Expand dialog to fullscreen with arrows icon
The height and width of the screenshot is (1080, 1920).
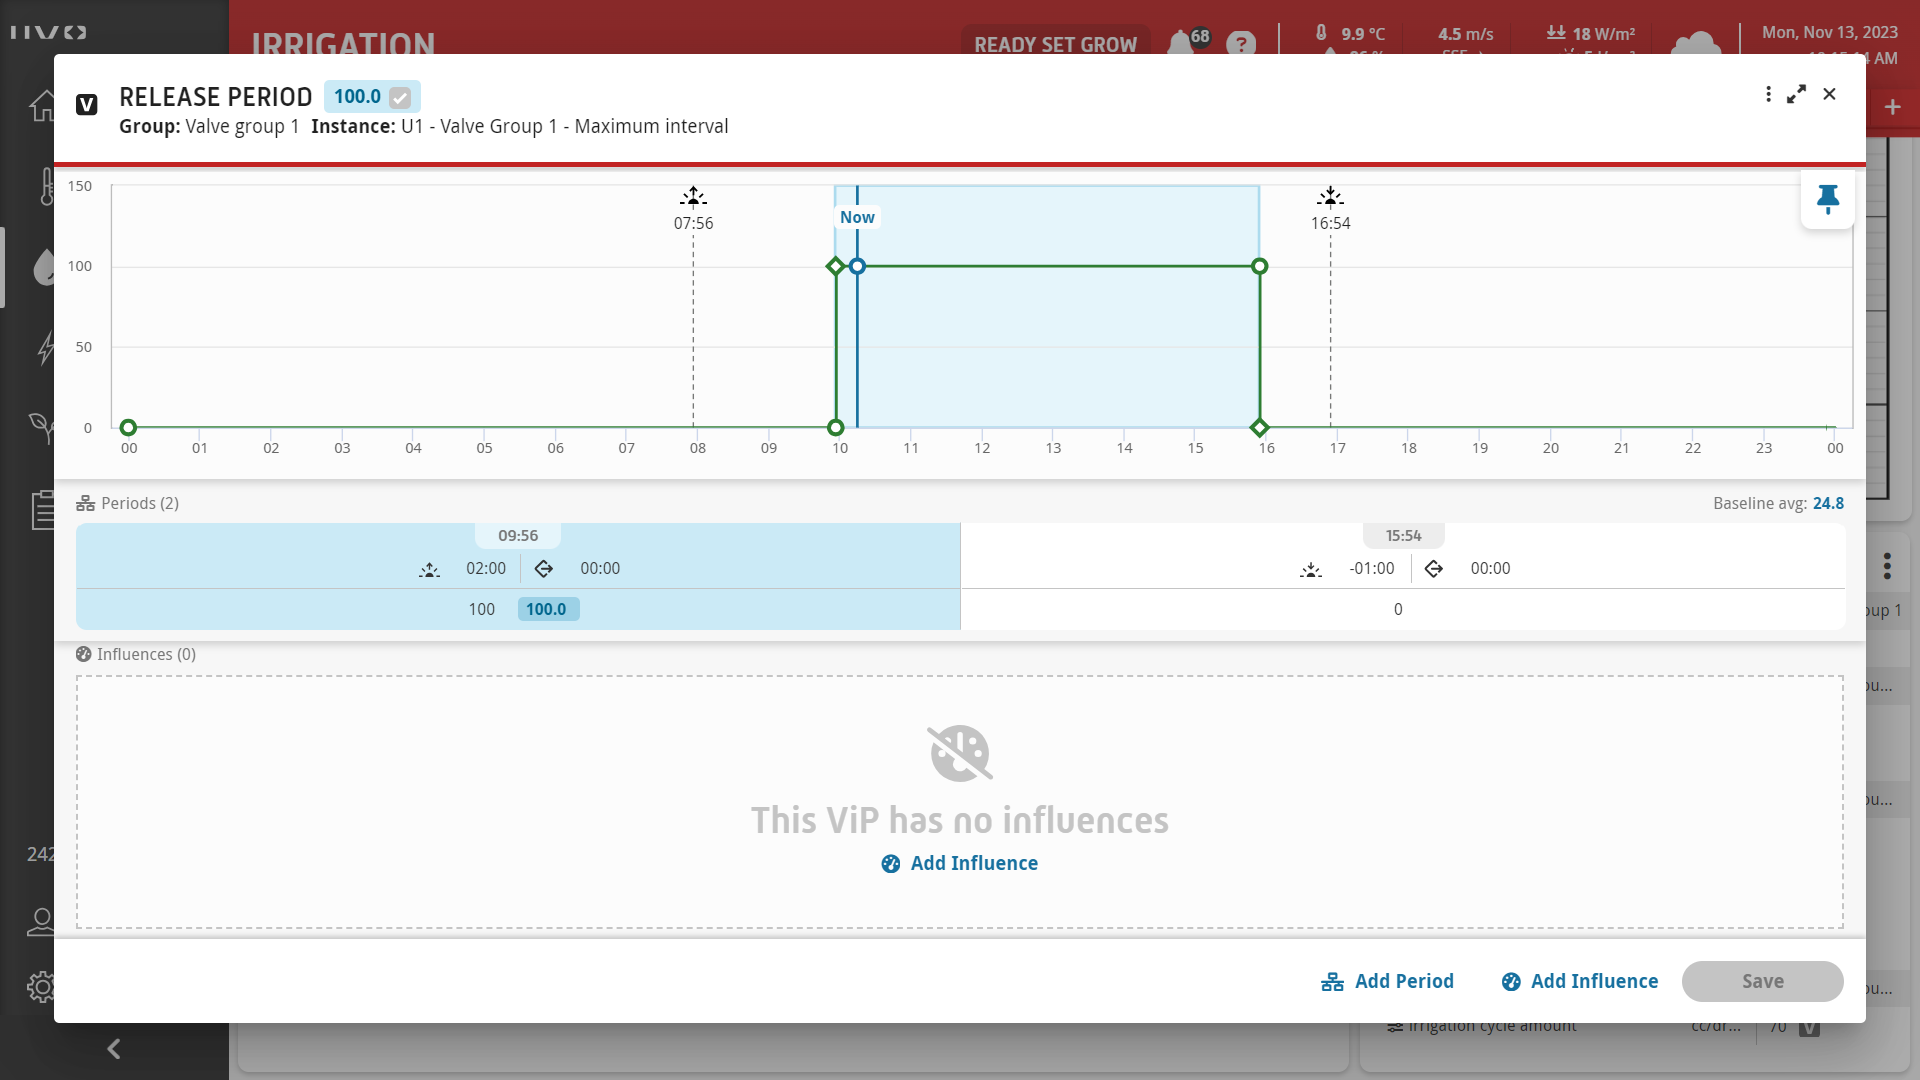(x=1797, y=94)
